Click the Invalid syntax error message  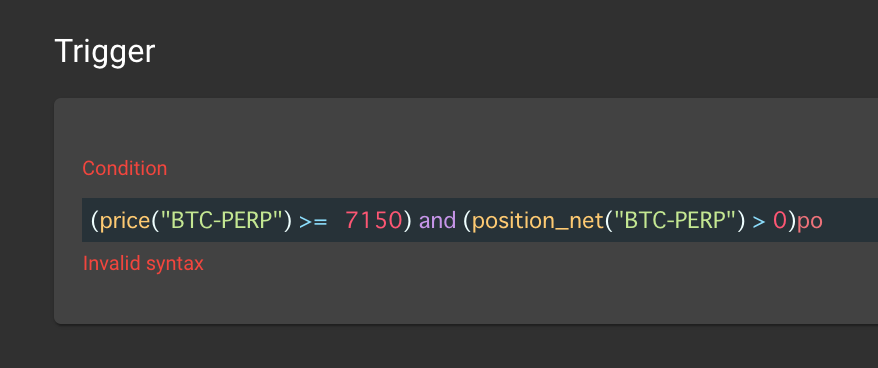(x=143, y=263)
